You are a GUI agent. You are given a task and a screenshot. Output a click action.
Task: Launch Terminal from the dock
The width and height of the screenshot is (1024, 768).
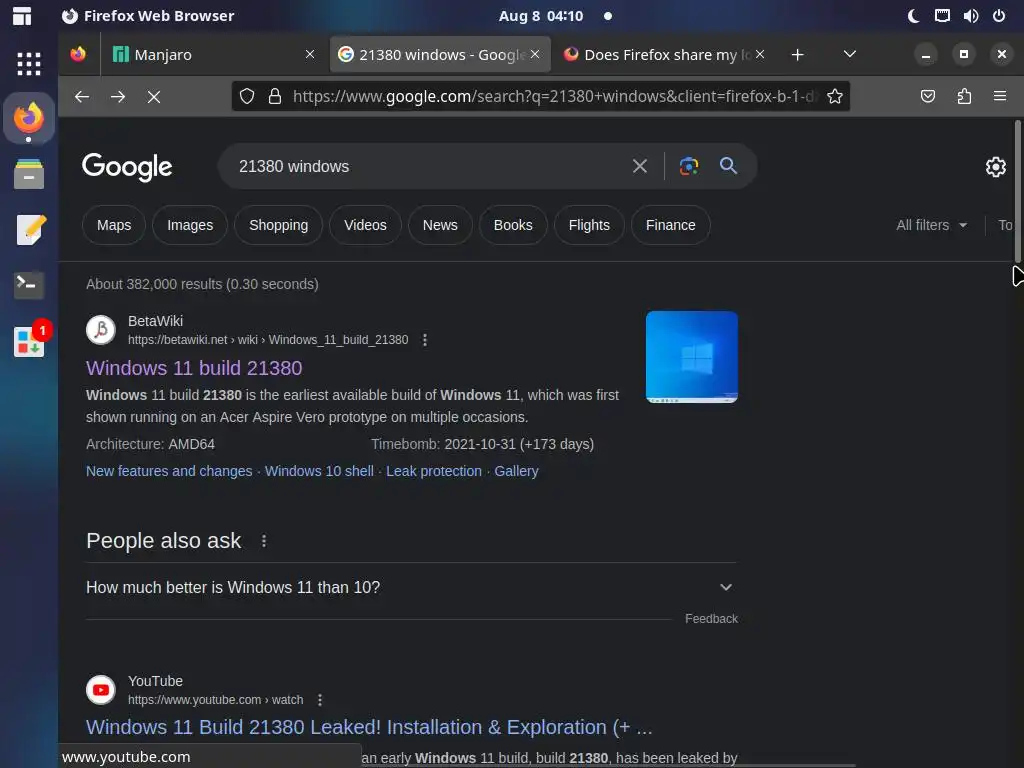(29, 285)
